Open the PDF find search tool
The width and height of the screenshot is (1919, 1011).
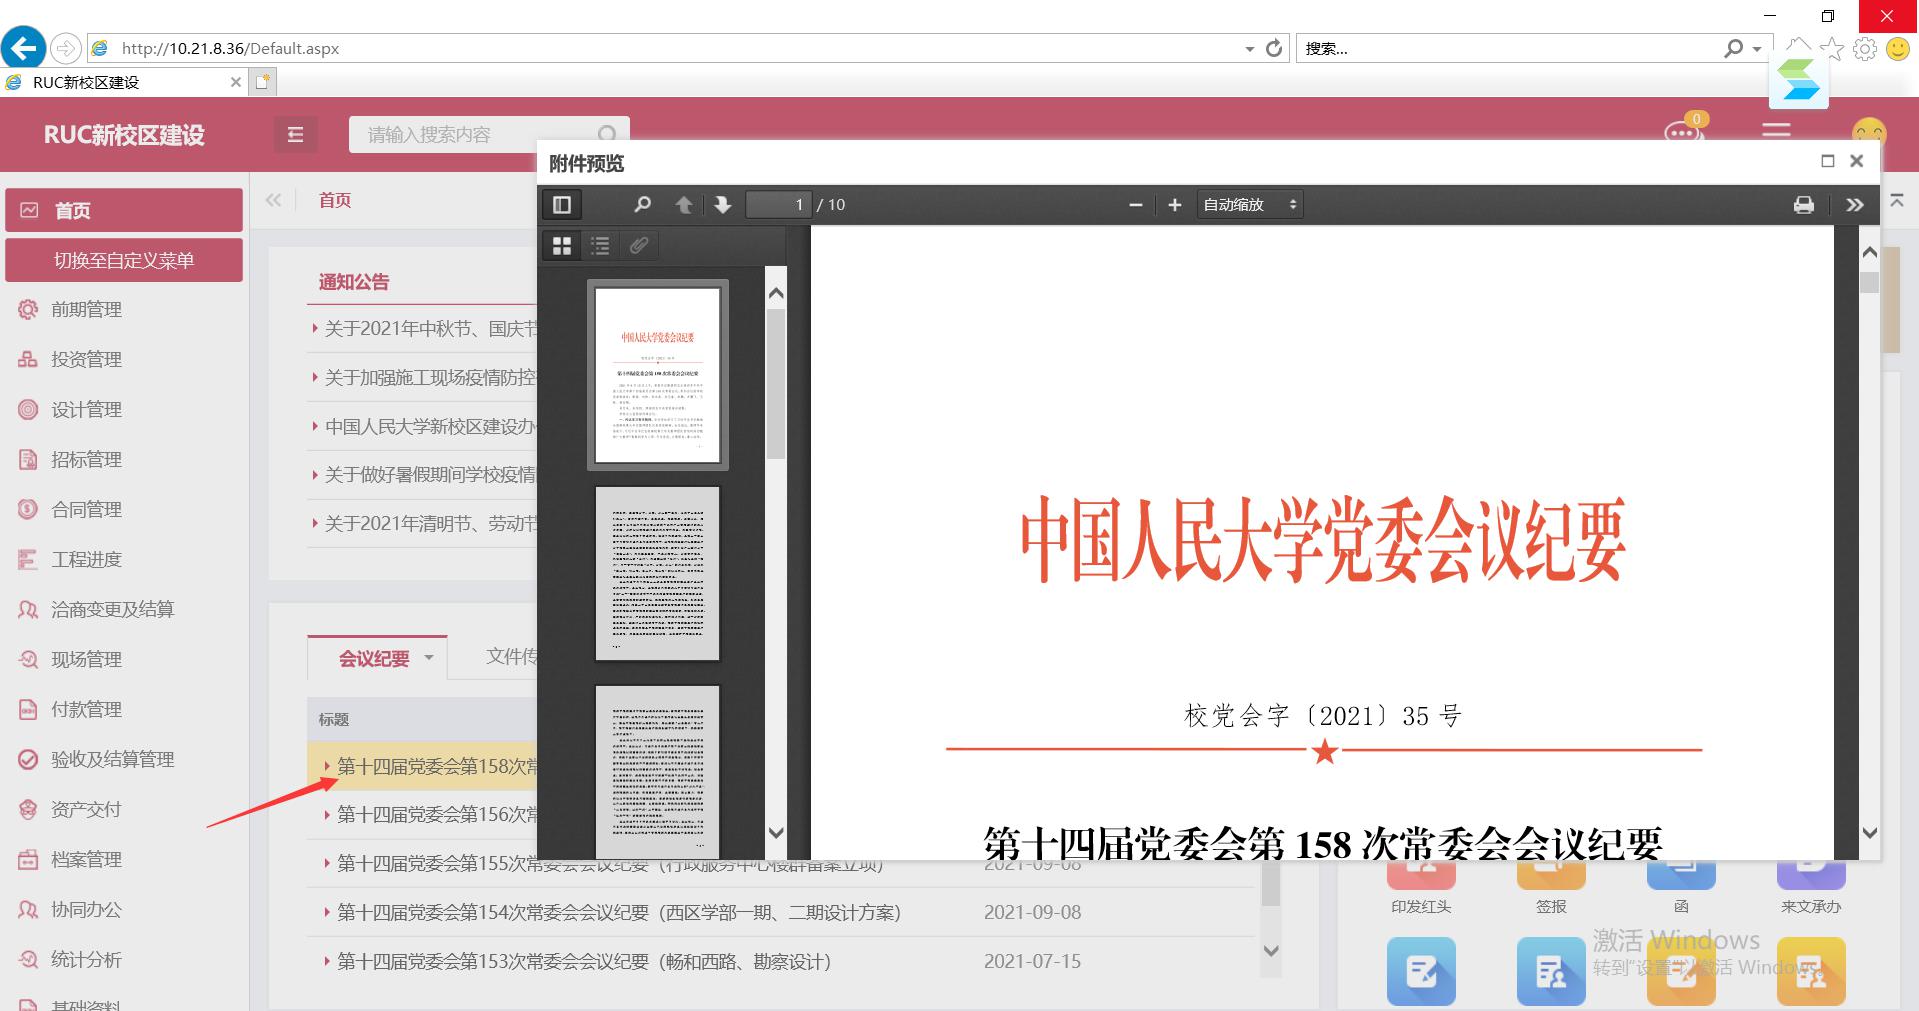(x=642, y=205)
